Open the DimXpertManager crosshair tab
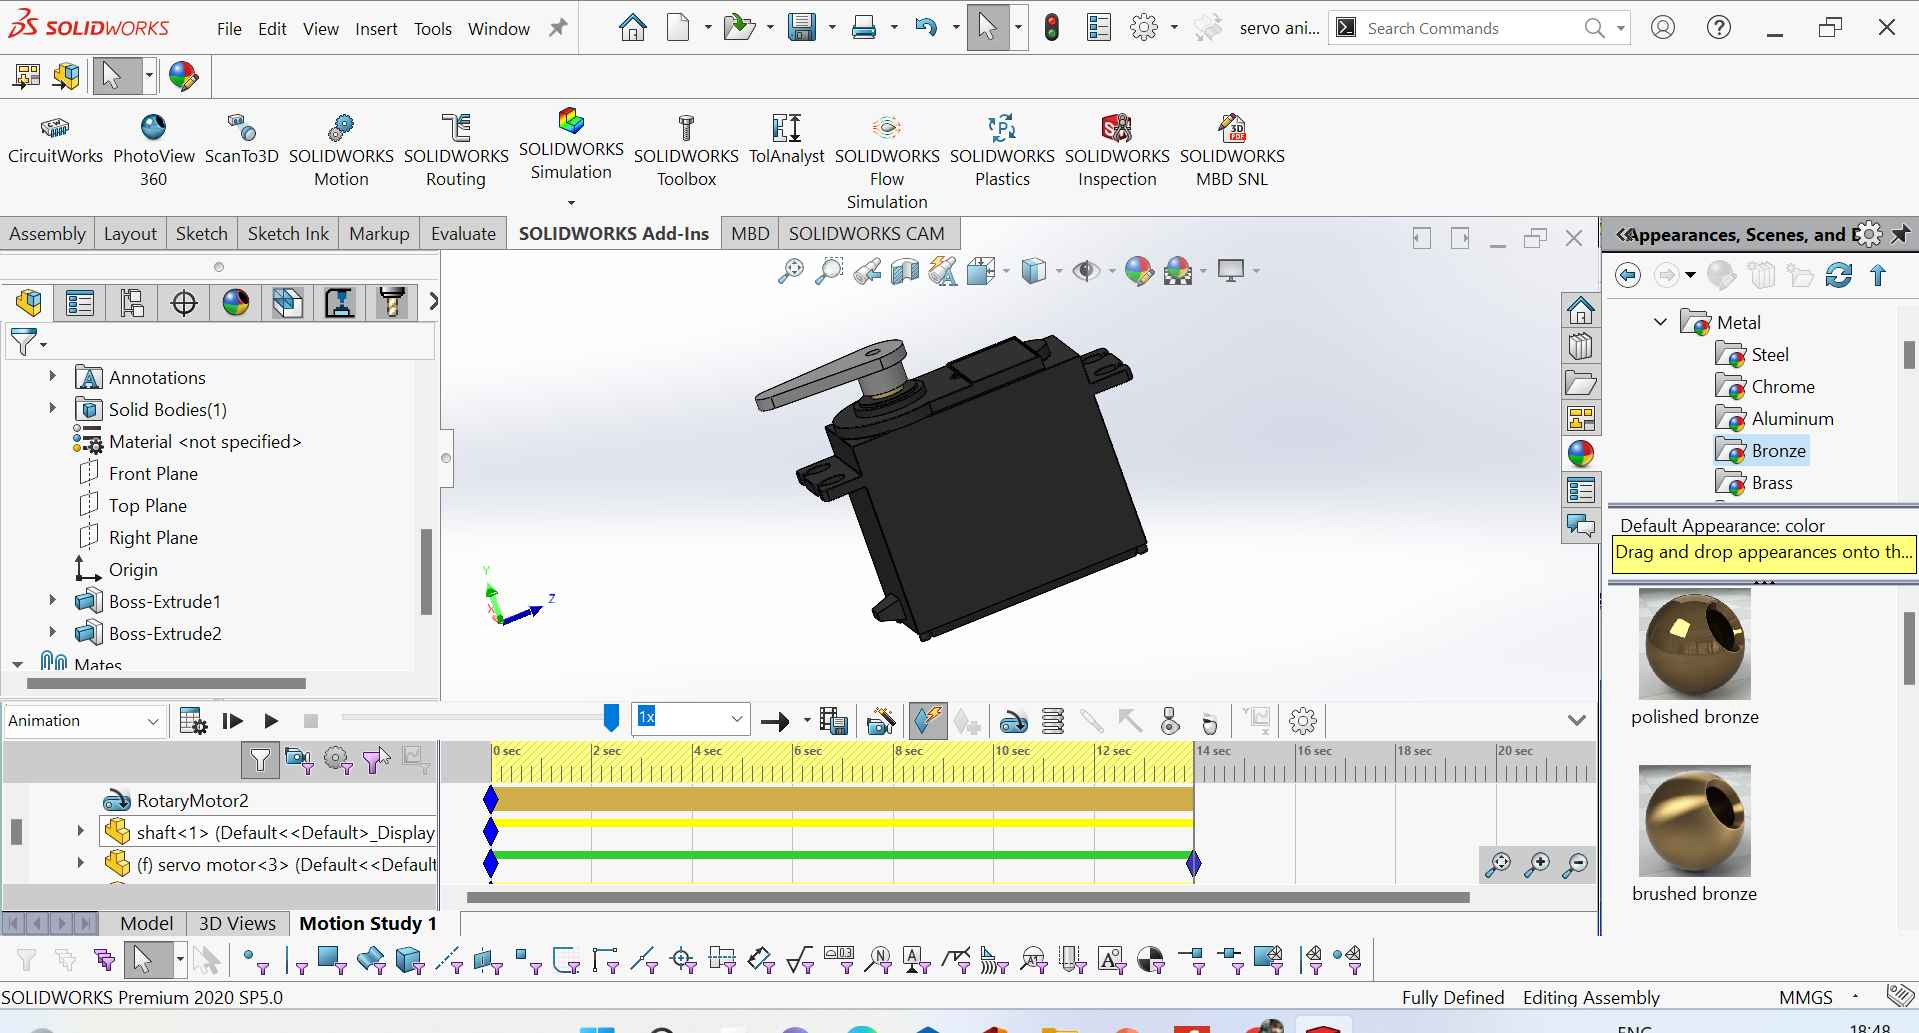The height and width of the screenshot is (1033, 1919). (x=184, y=302)
